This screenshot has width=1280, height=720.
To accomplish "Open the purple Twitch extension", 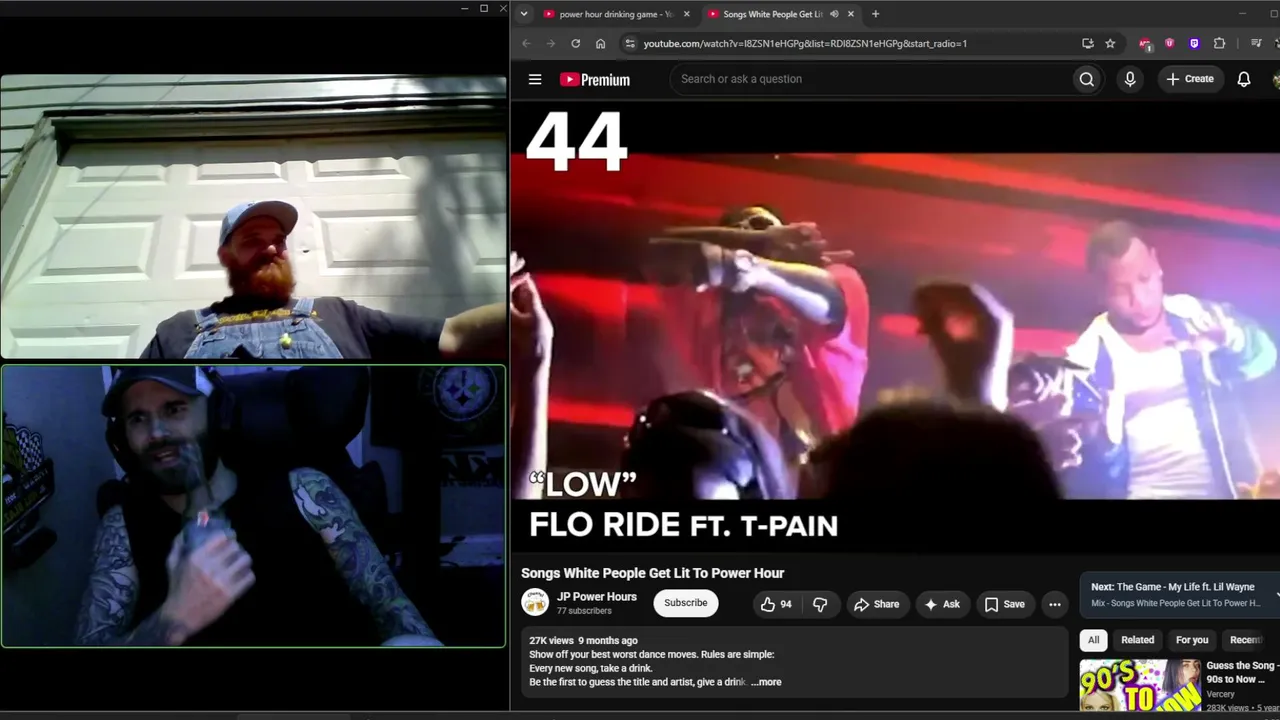I will pos(1194,43).
